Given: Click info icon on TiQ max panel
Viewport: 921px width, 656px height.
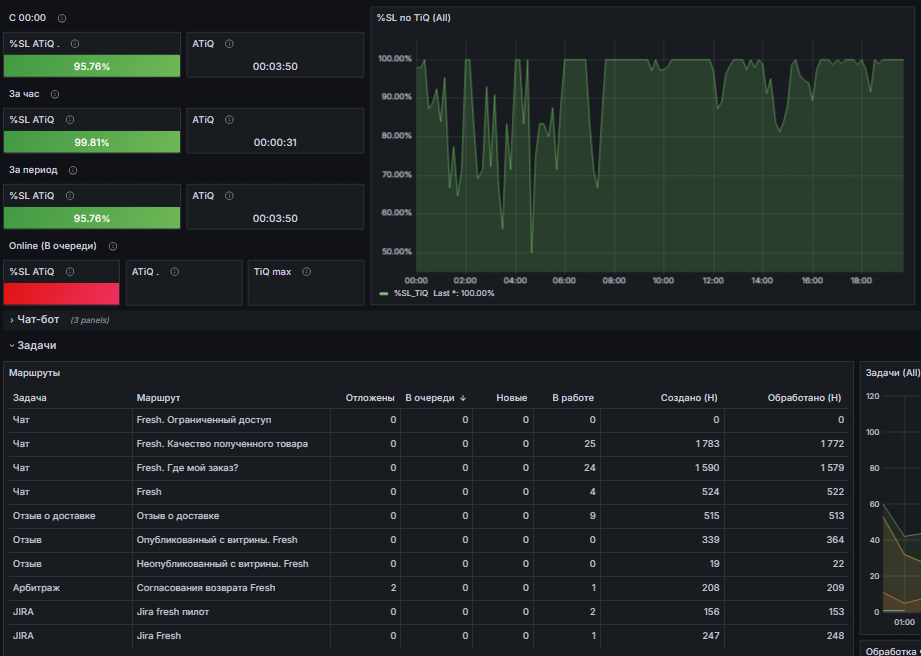Looking at the screenshot, I should pos(307,272).
